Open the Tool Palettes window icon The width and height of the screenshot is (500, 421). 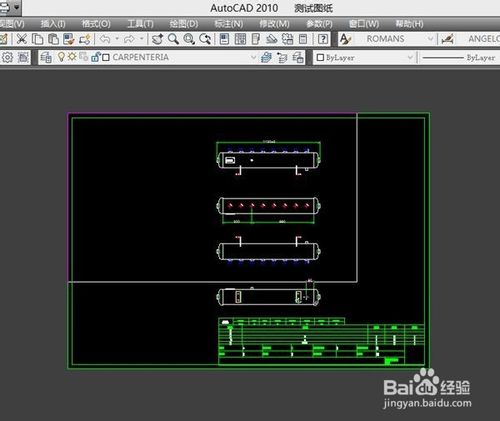(256, 39)
